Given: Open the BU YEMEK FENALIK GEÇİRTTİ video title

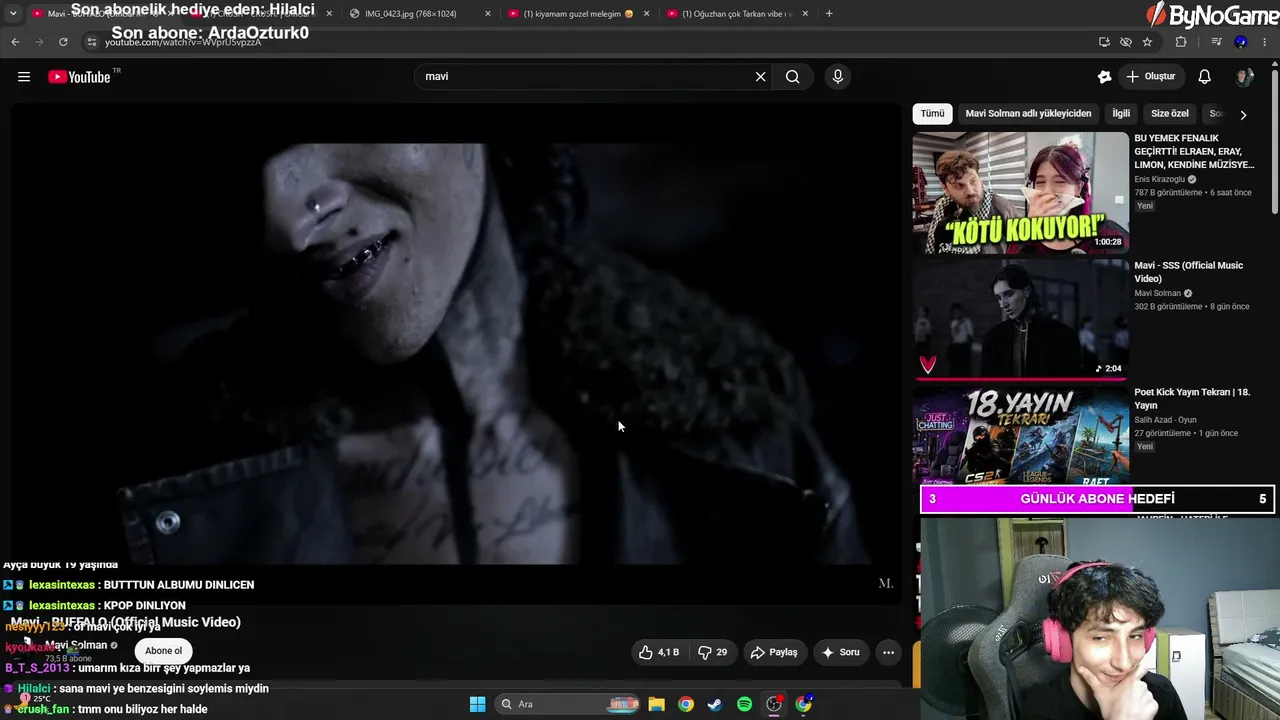Looking at the screenshot, I should [1194, 151].
